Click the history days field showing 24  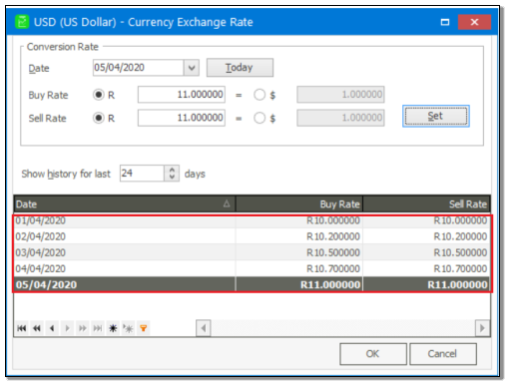pos(142,173)
